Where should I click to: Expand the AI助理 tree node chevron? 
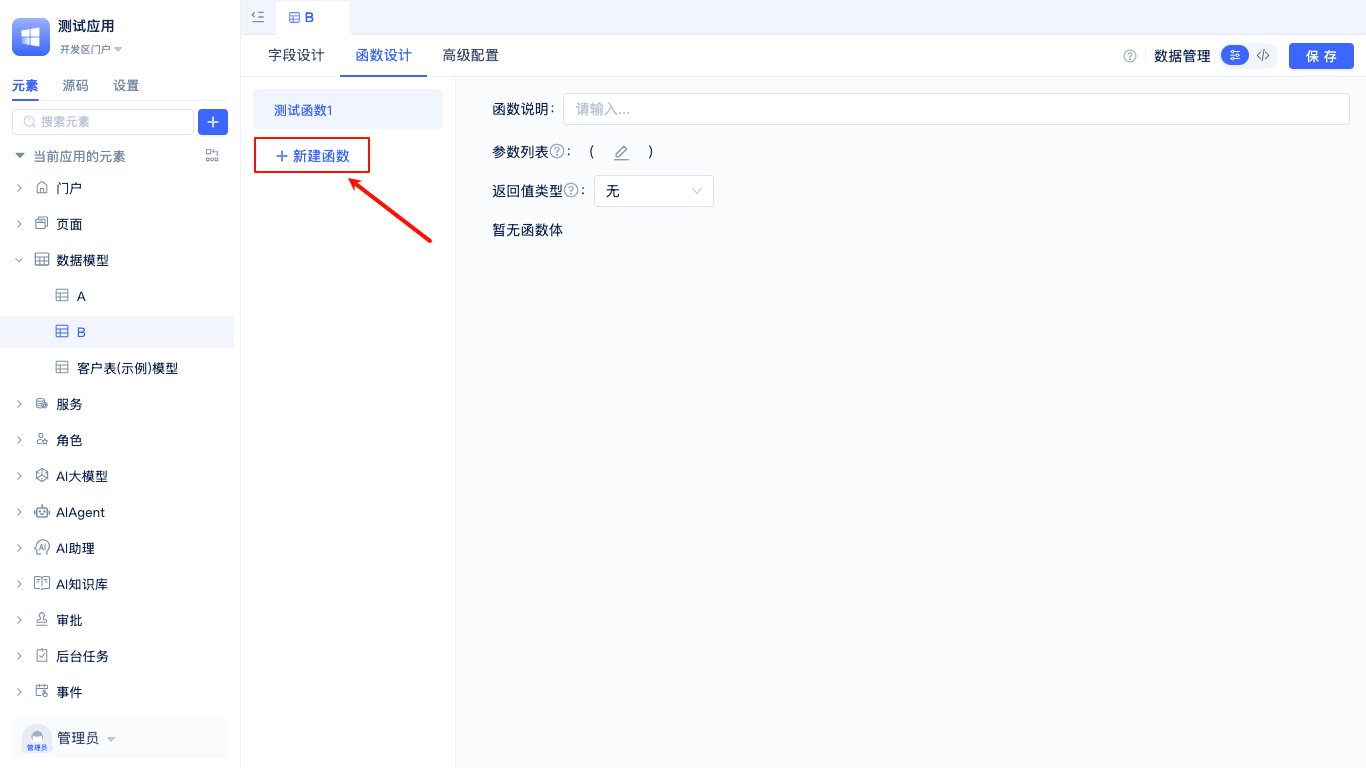[x=19, y=548]
